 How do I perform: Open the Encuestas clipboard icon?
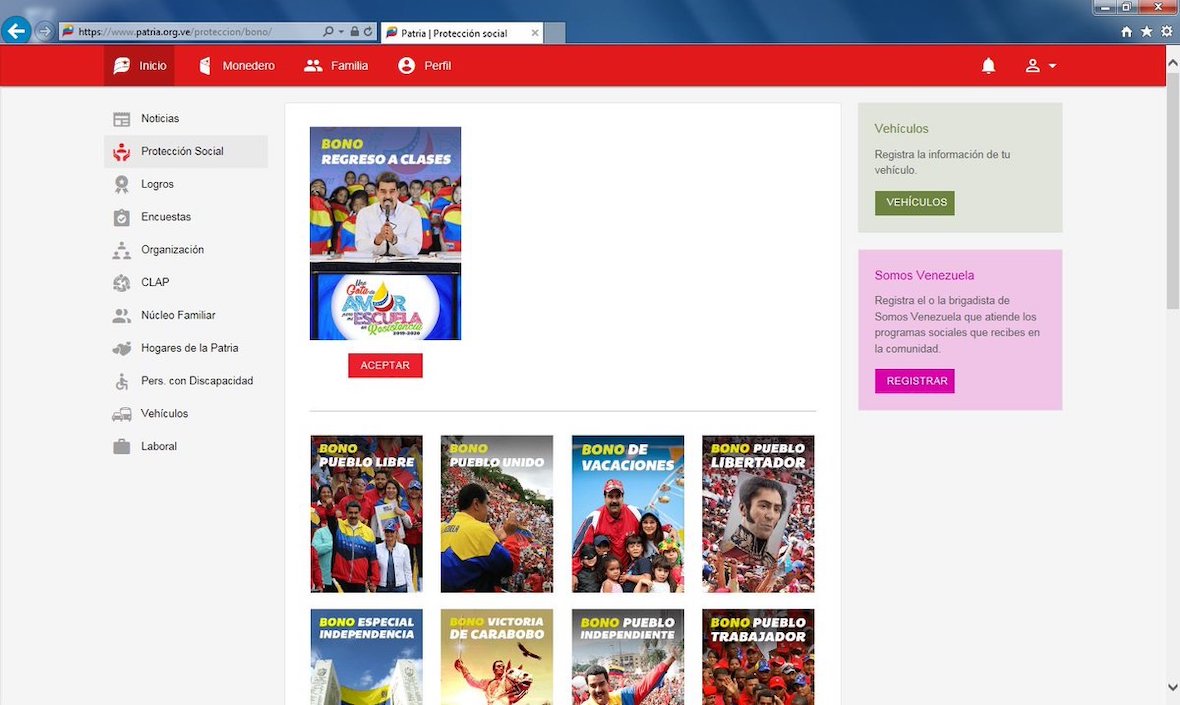(x=122, y=217)
